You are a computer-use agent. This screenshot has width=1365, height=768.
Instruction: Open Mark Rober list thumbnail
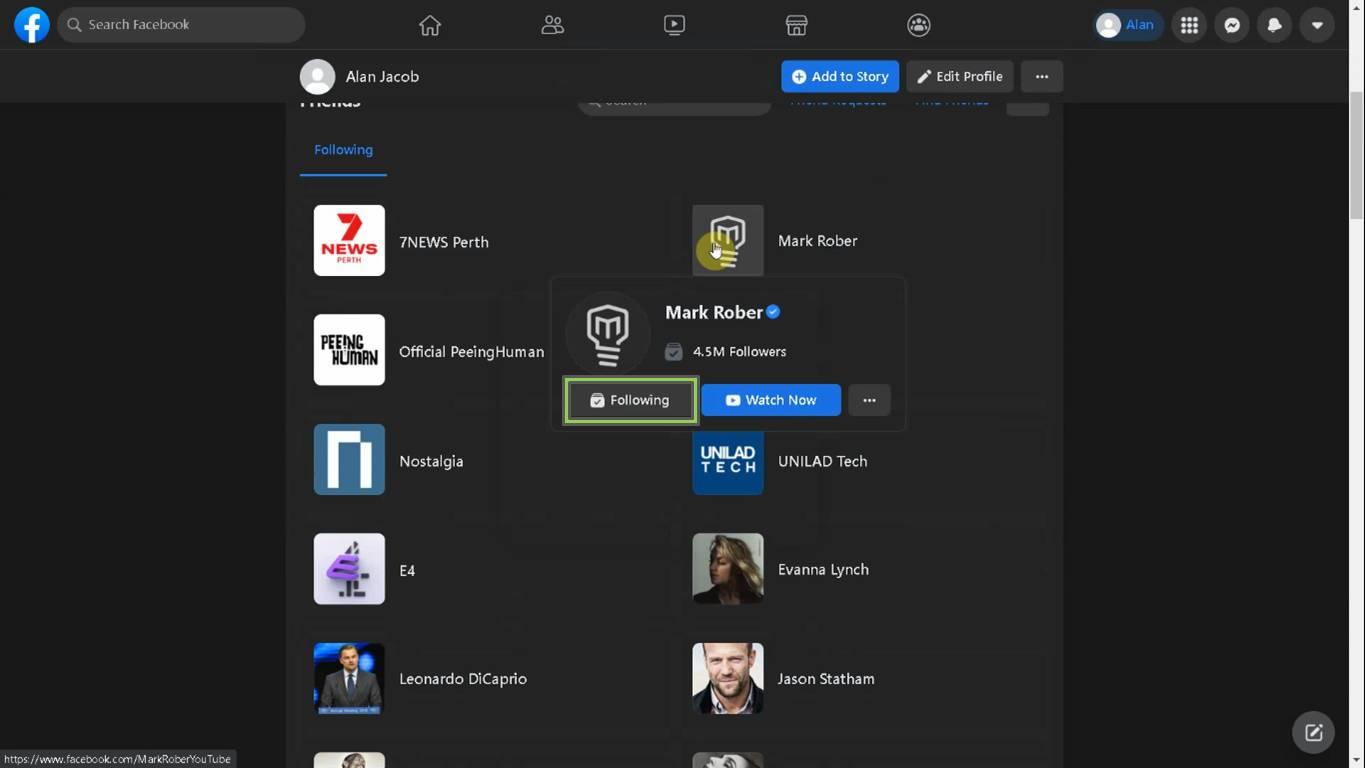click(728, 240)
